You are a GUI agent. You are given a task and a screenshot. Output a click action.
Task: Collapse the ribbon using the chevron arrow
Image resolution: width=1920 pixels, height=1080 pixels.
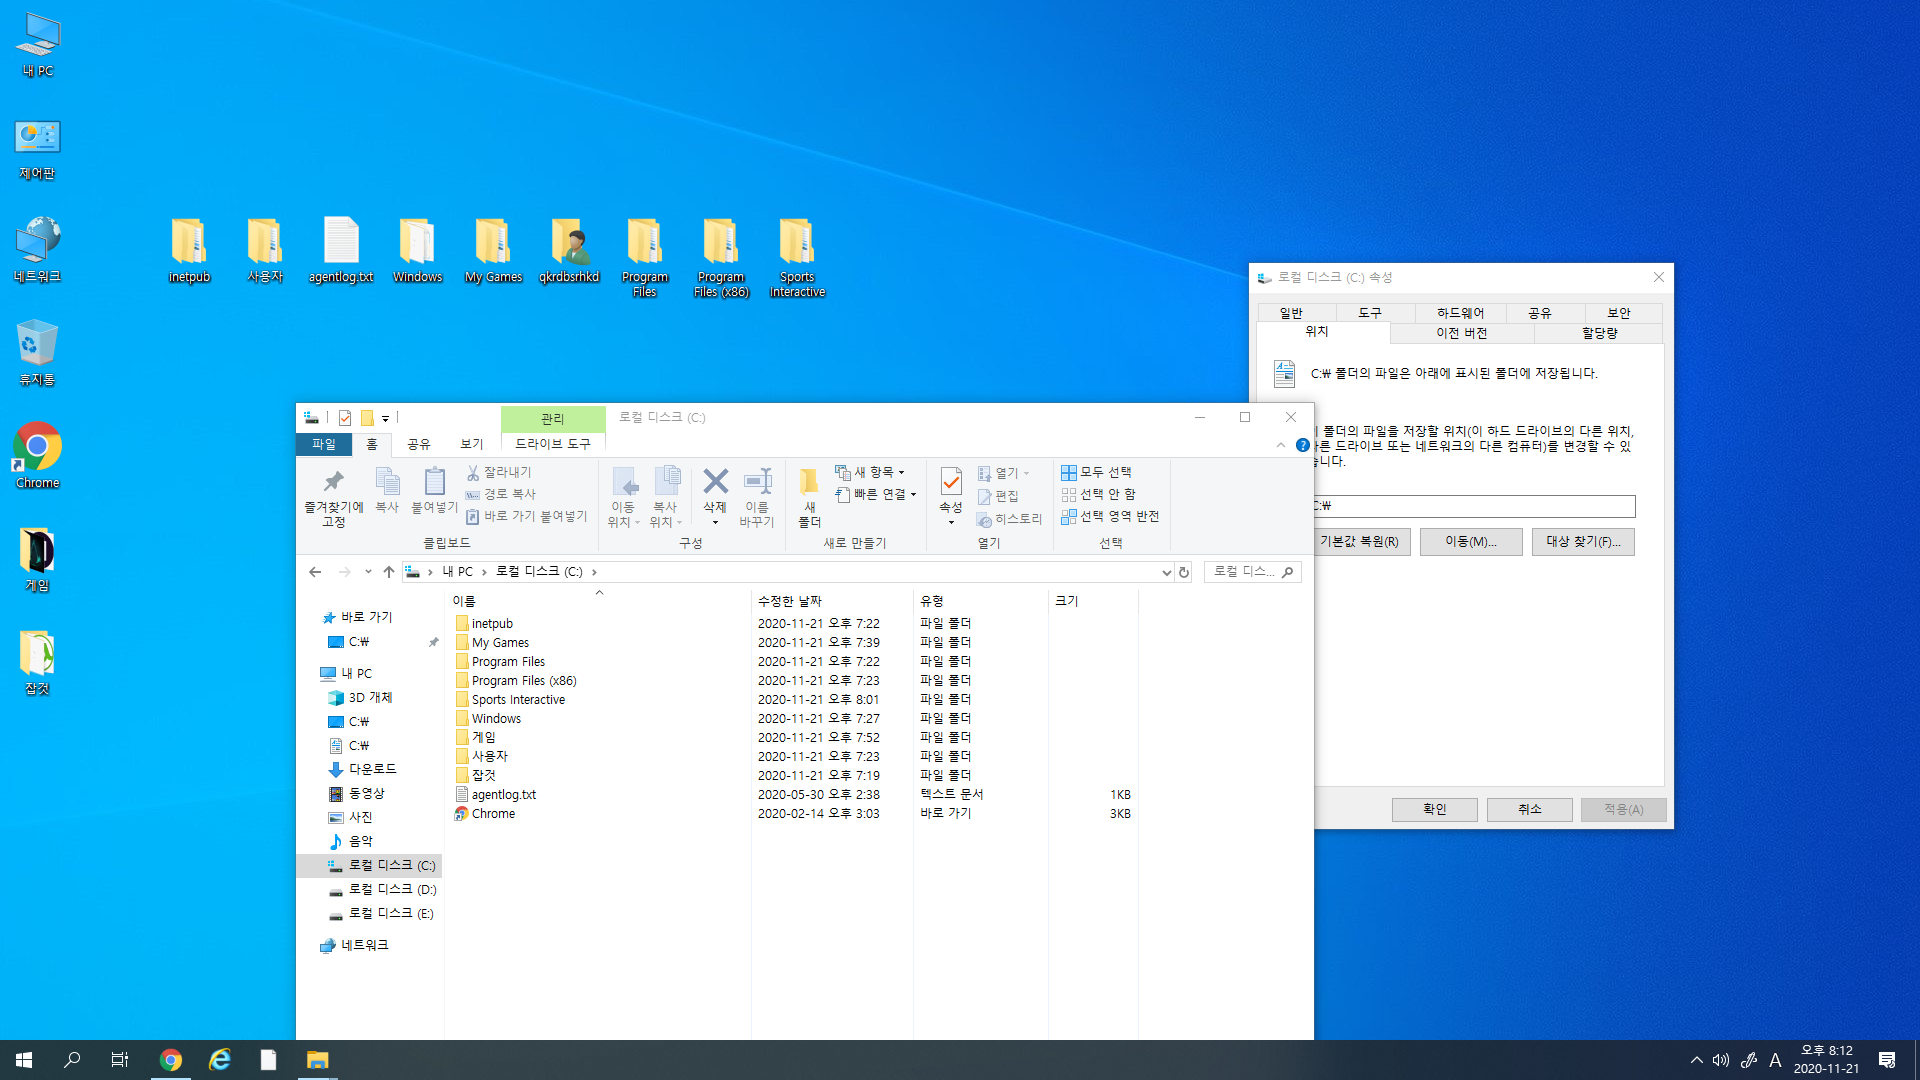point(1281,445)
